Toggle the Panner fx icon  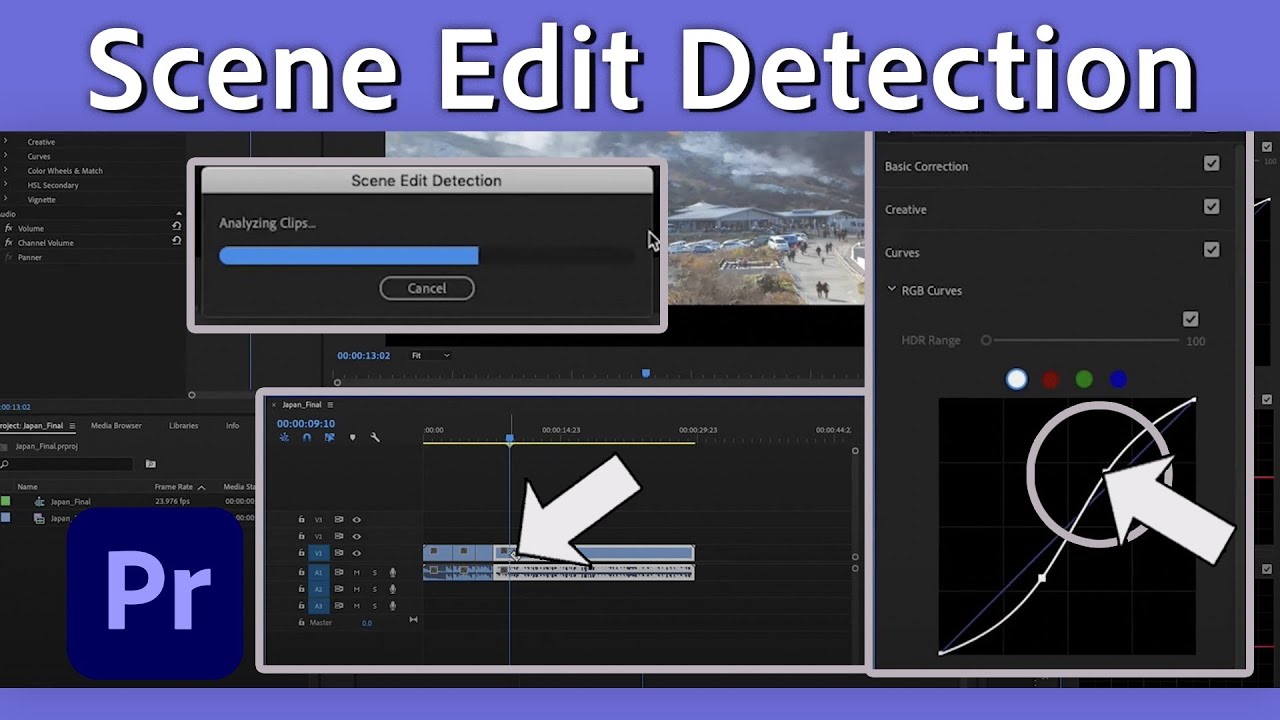(8, 257)
